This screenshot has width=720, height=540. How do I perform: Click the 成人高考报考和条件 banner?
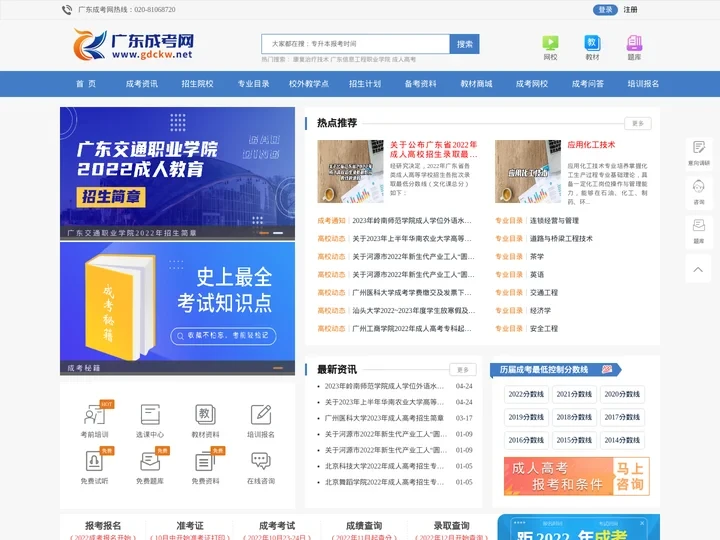coord(577,476)
